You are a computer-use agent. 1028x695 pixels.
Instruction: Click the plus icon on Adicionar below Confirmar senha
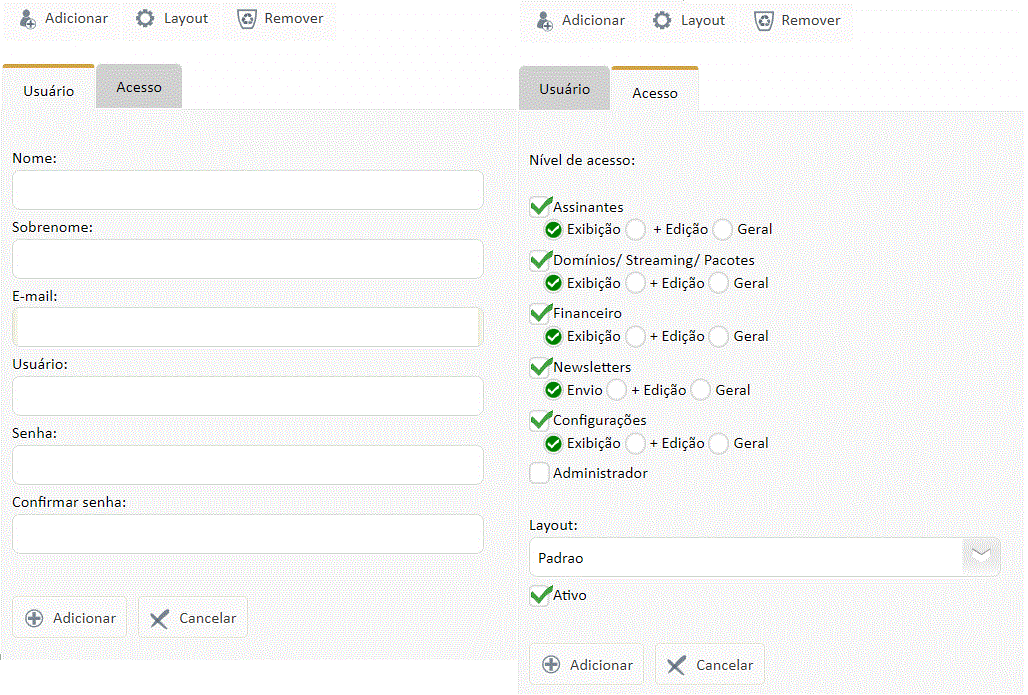click(x=34, y=618)
